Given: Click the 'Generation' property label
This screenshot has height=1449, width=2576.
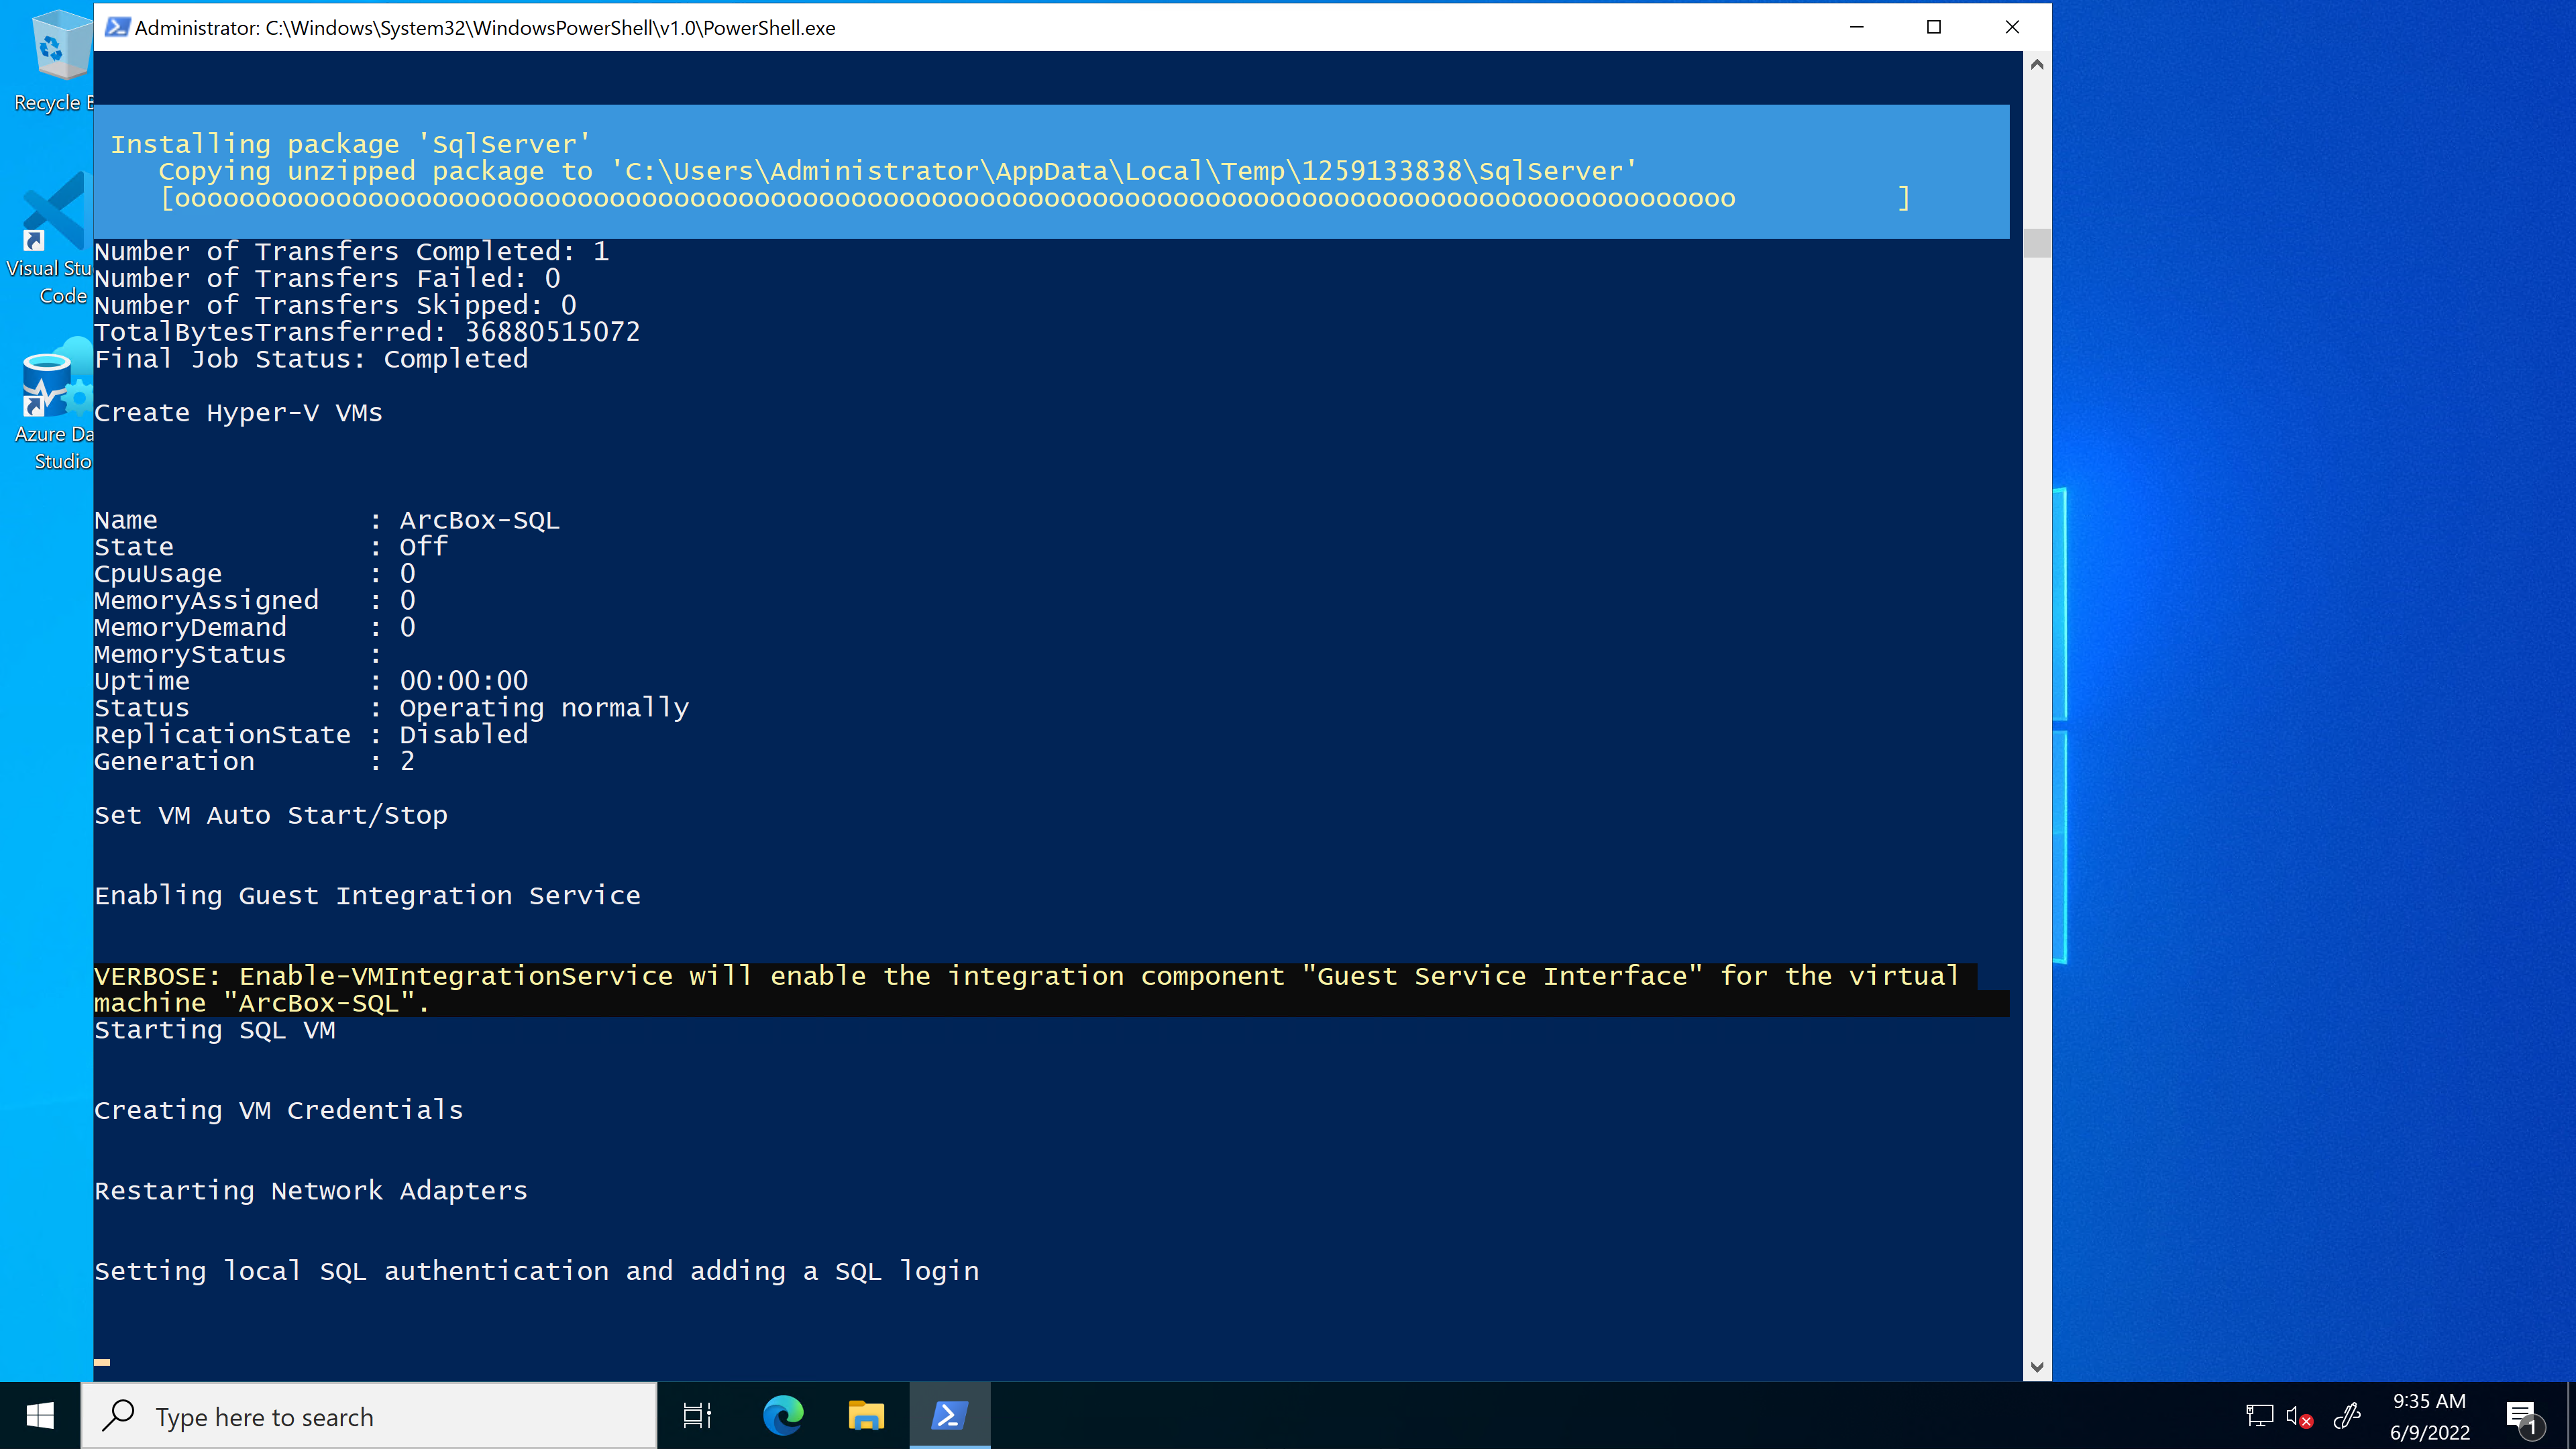Looking at the screenshot, I should tap(174, 762).
